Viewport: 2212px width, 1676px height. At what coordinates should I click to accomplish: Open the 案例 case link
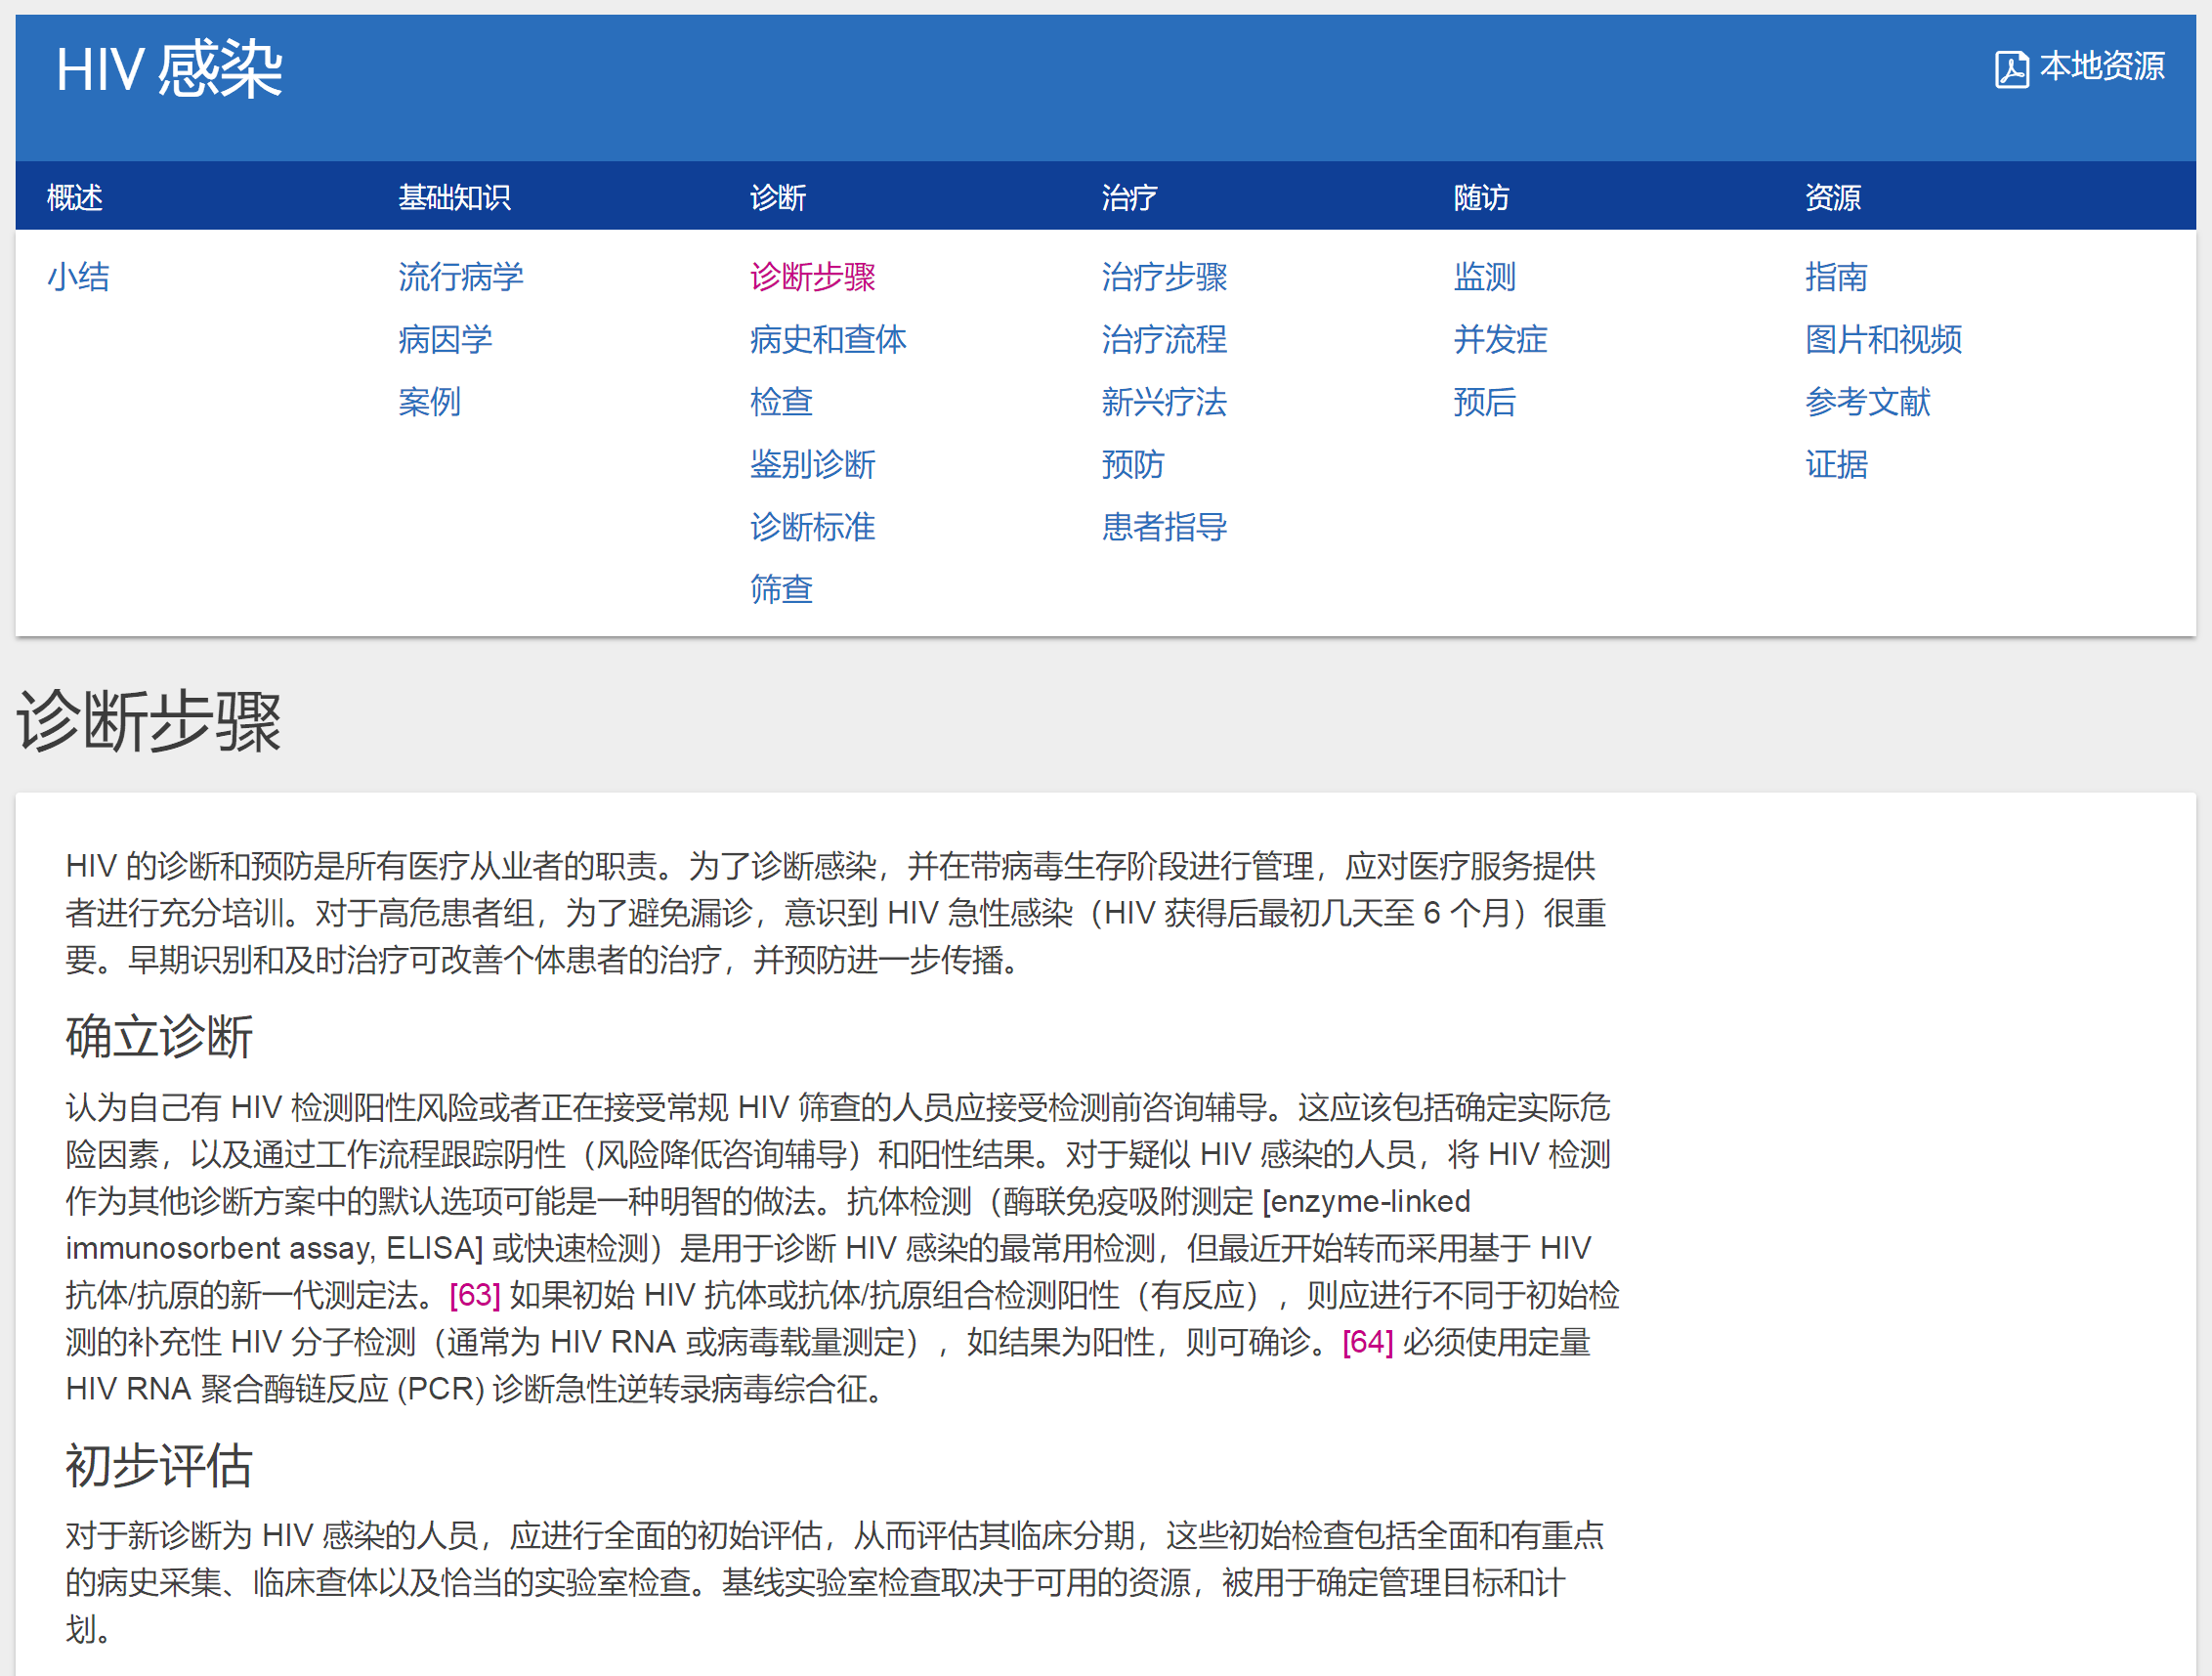(429, 402)
